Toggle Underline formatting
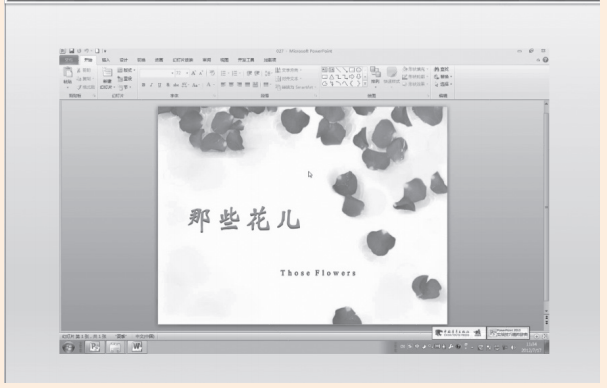This screenshot has height=388, width=607. 159,85
